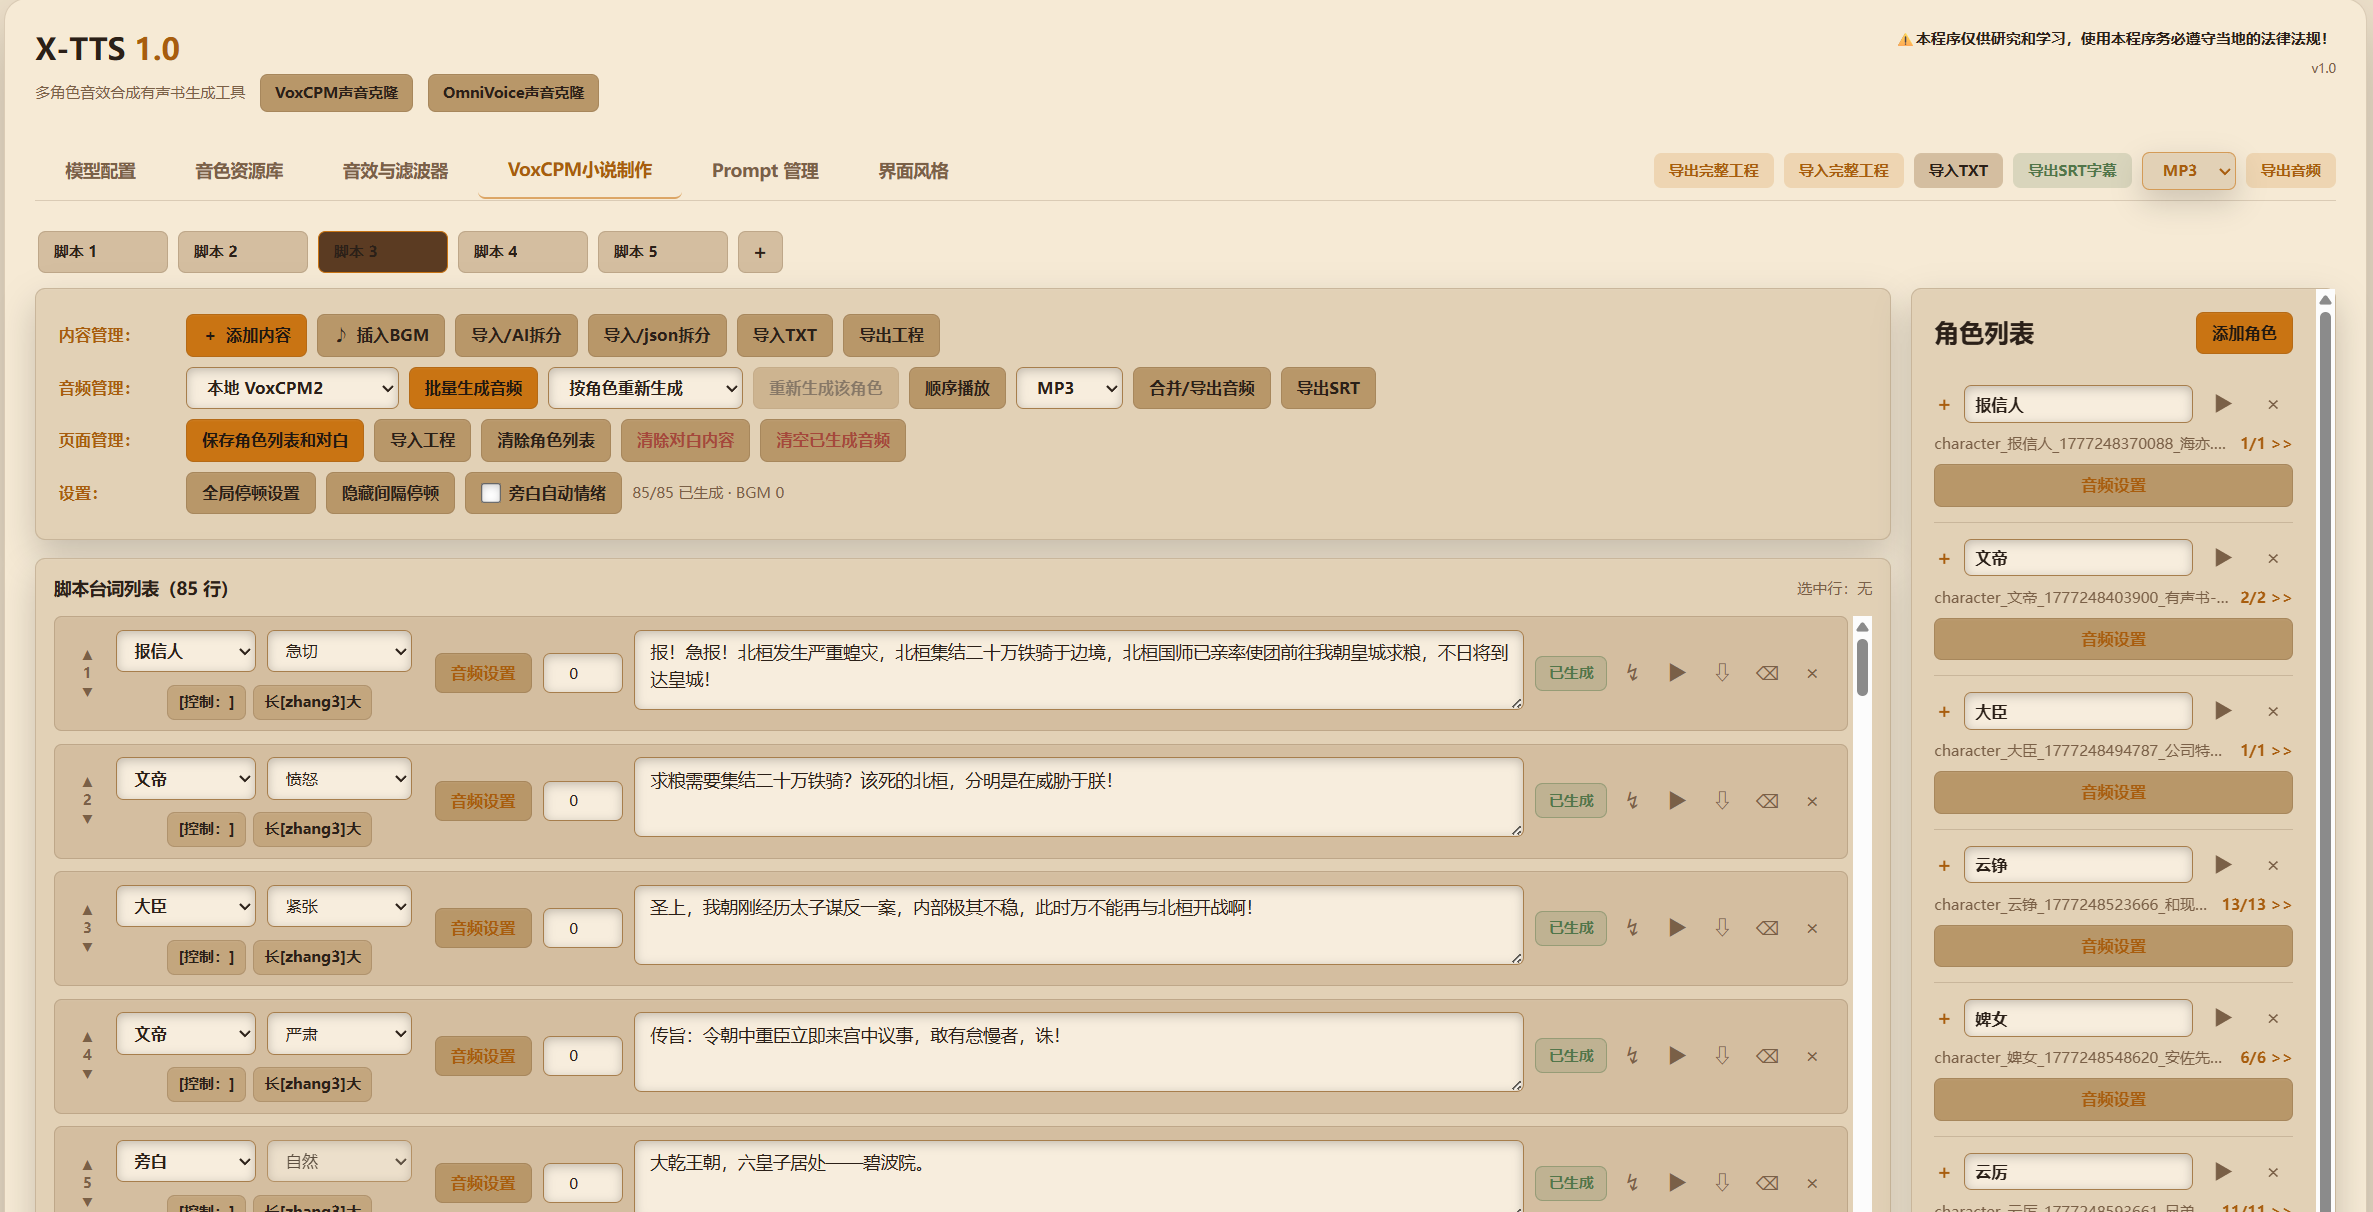Click + tab to add a new script
The height and width of the screenshot is (1212, 2373).
point(760,252)
